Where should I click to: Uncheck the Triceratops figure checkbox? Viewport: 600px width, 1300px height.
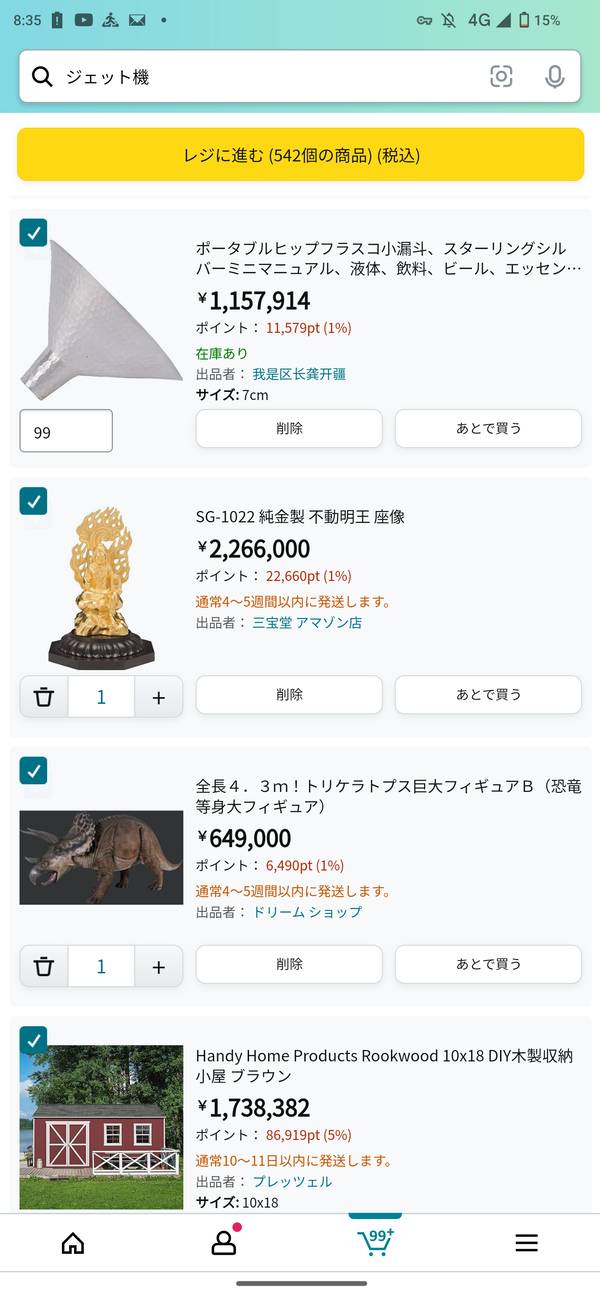tap(34, 771)
